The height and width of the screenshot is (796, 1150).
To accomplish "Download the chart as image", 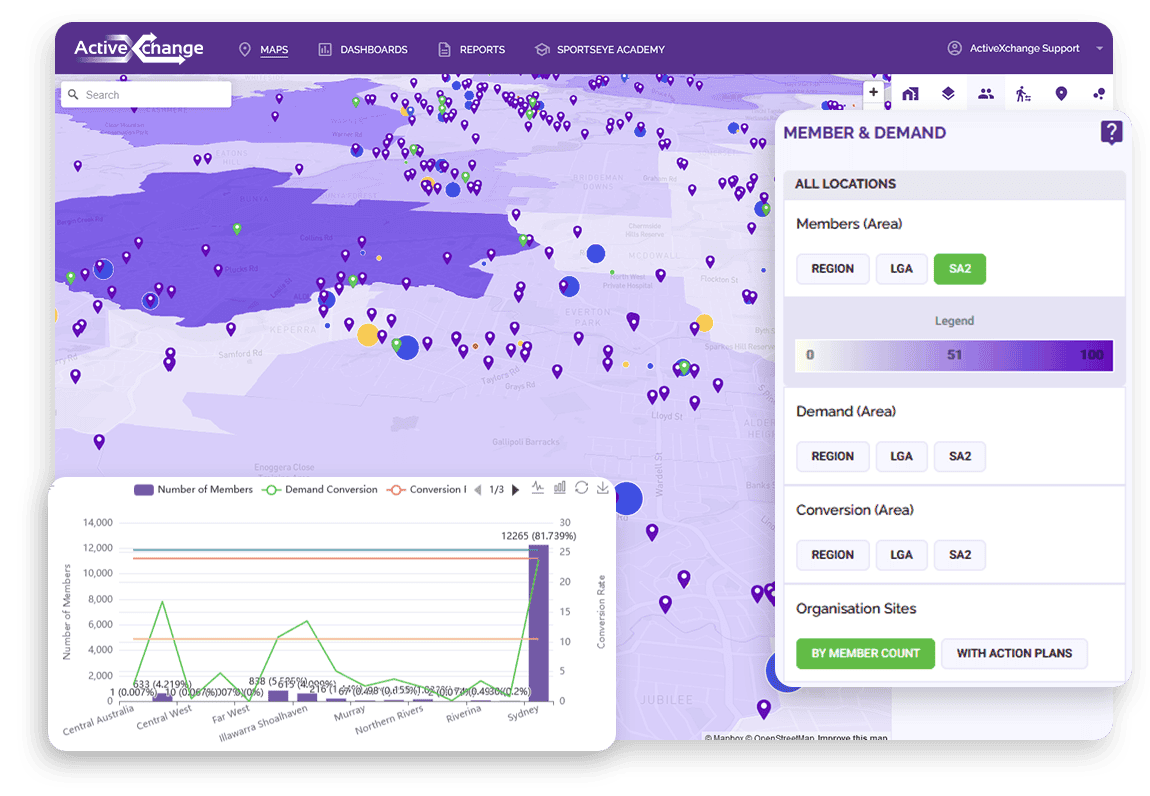I will coord(602,488).
